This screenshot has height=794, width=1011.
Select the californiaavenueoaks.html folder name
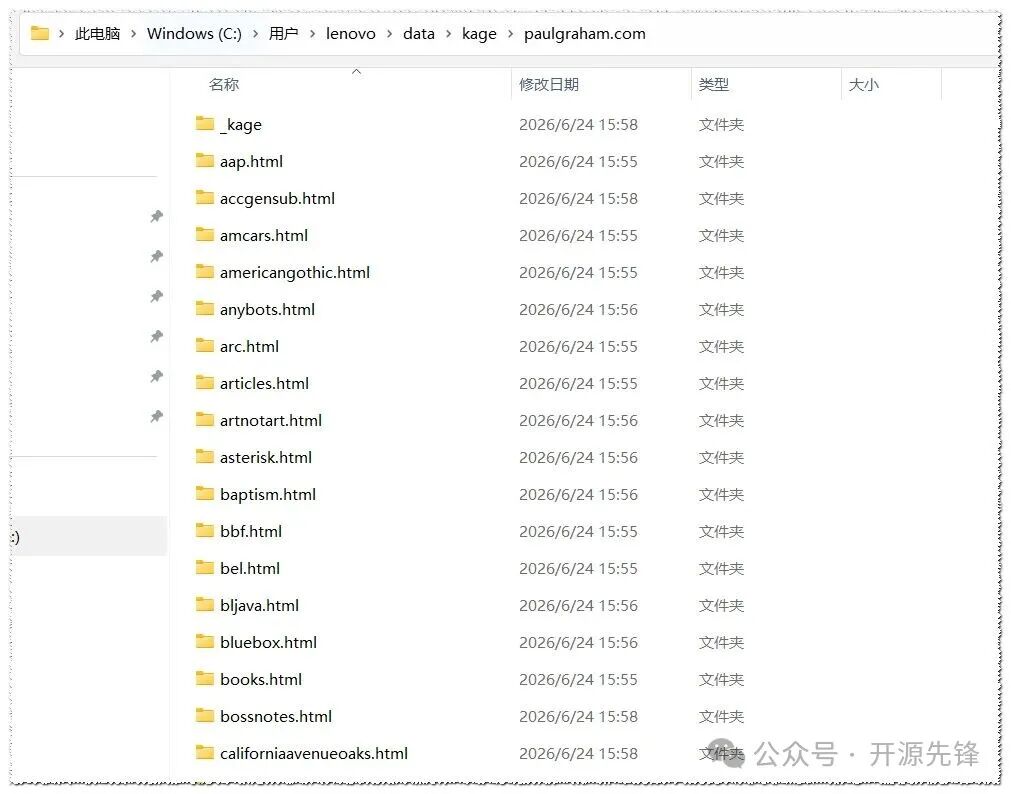click(x=314, y=753)
